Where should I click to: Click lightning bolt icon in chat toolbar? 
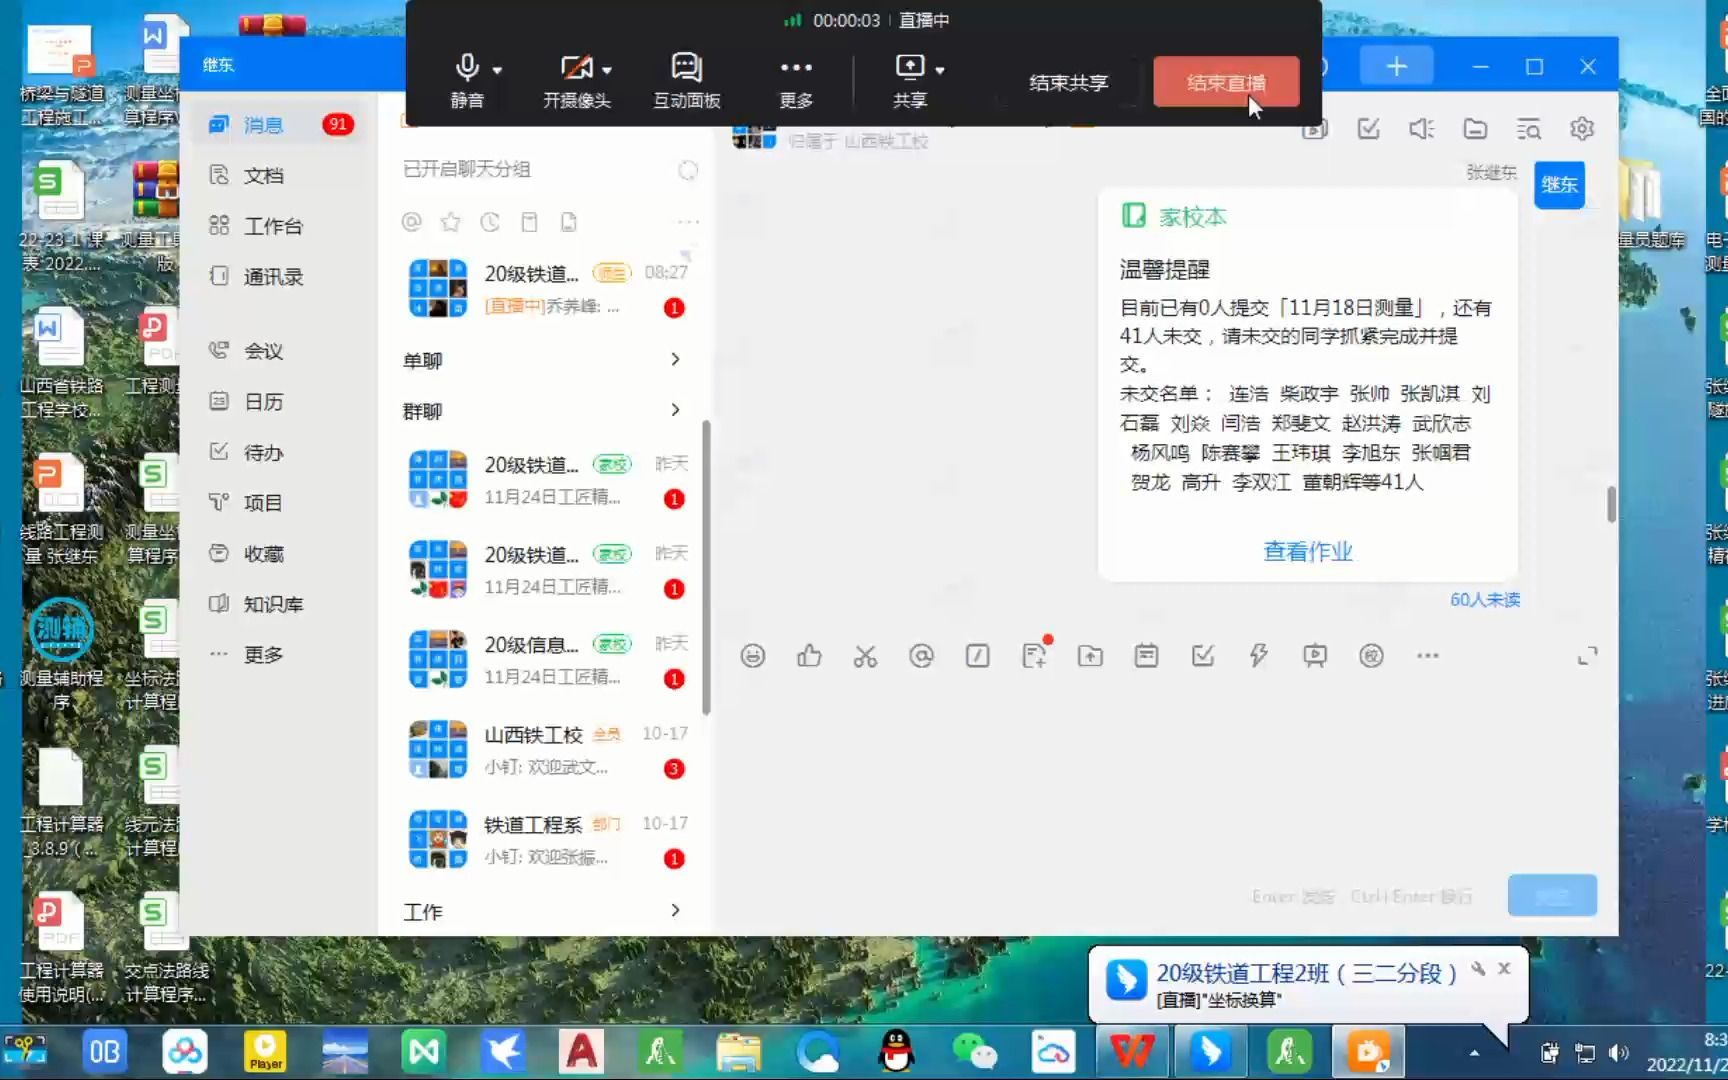(x=1258, y=656)
